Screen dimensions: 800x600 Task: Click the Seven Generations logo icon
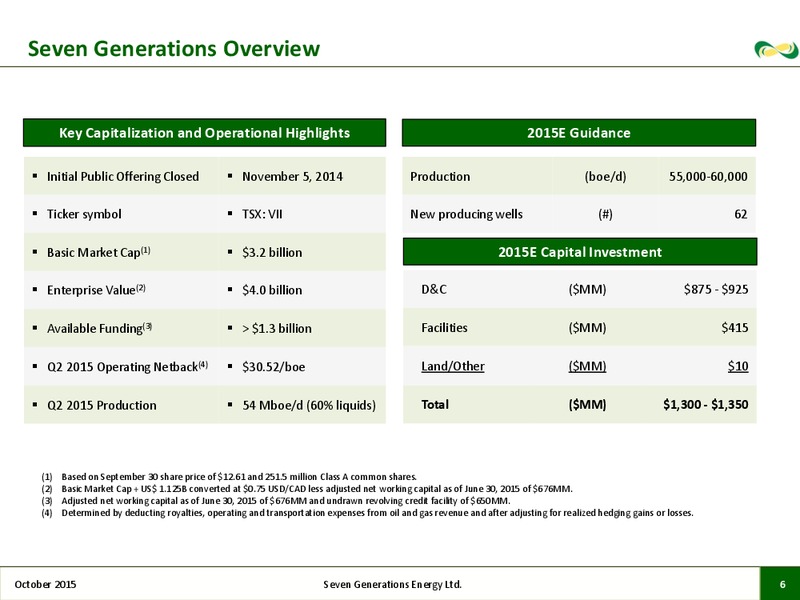point(777,50)
